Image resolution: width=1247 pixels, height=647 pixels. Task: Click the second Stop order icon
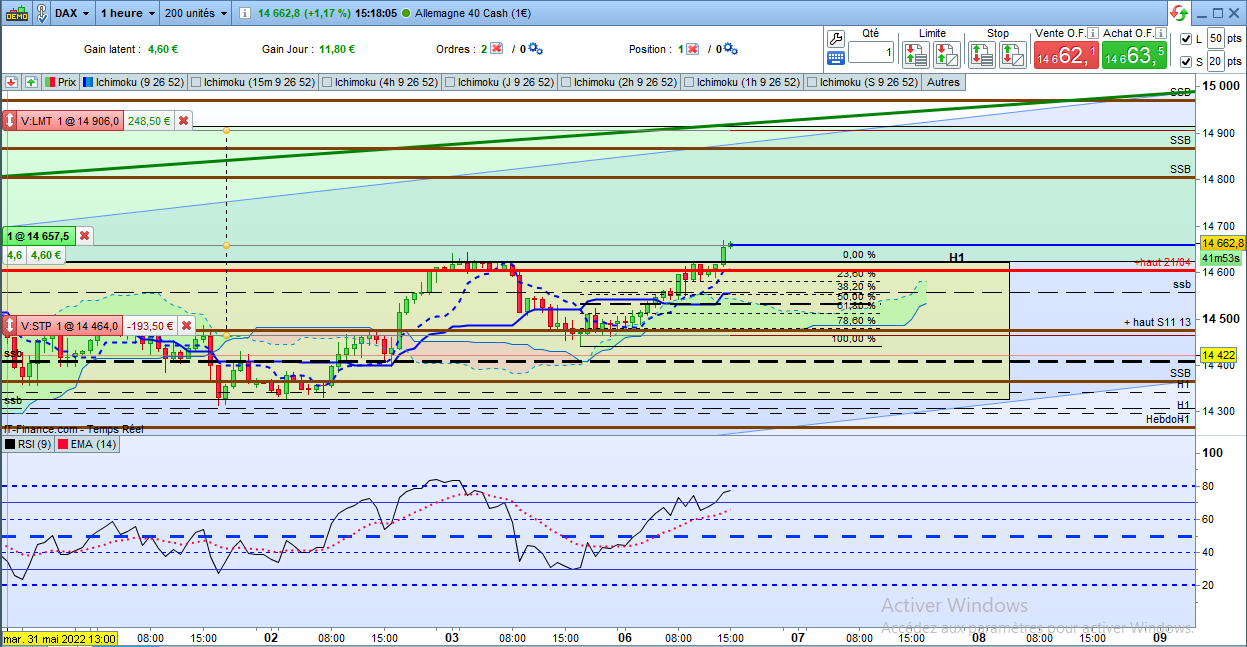pyautogui.click(x=1012, y=55)
